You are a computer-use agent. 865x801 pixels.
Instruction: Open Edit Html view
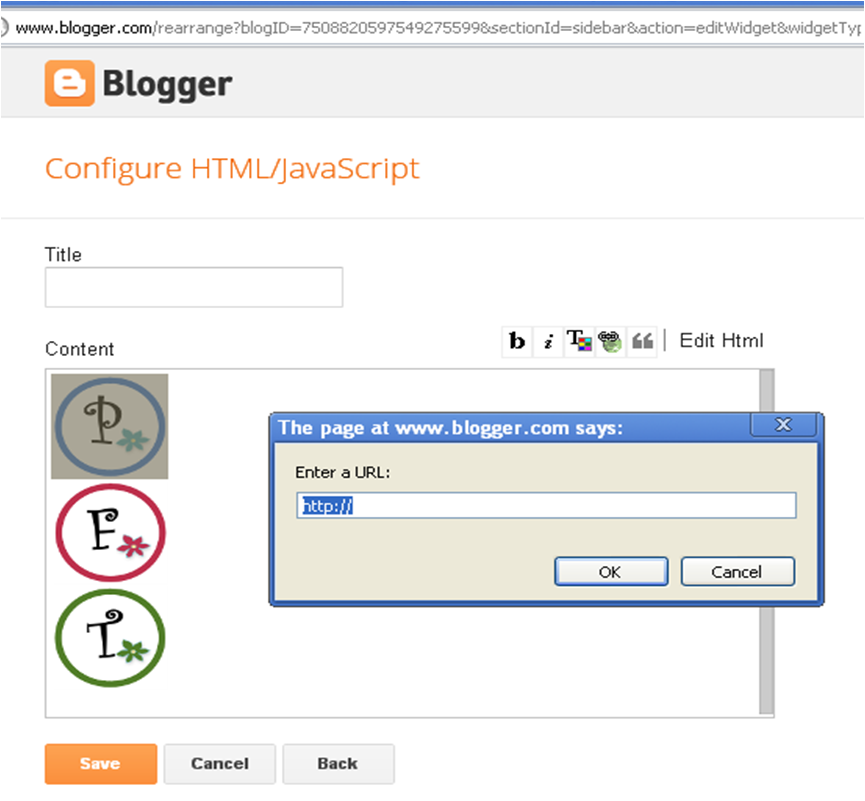(x=720, y=340)
